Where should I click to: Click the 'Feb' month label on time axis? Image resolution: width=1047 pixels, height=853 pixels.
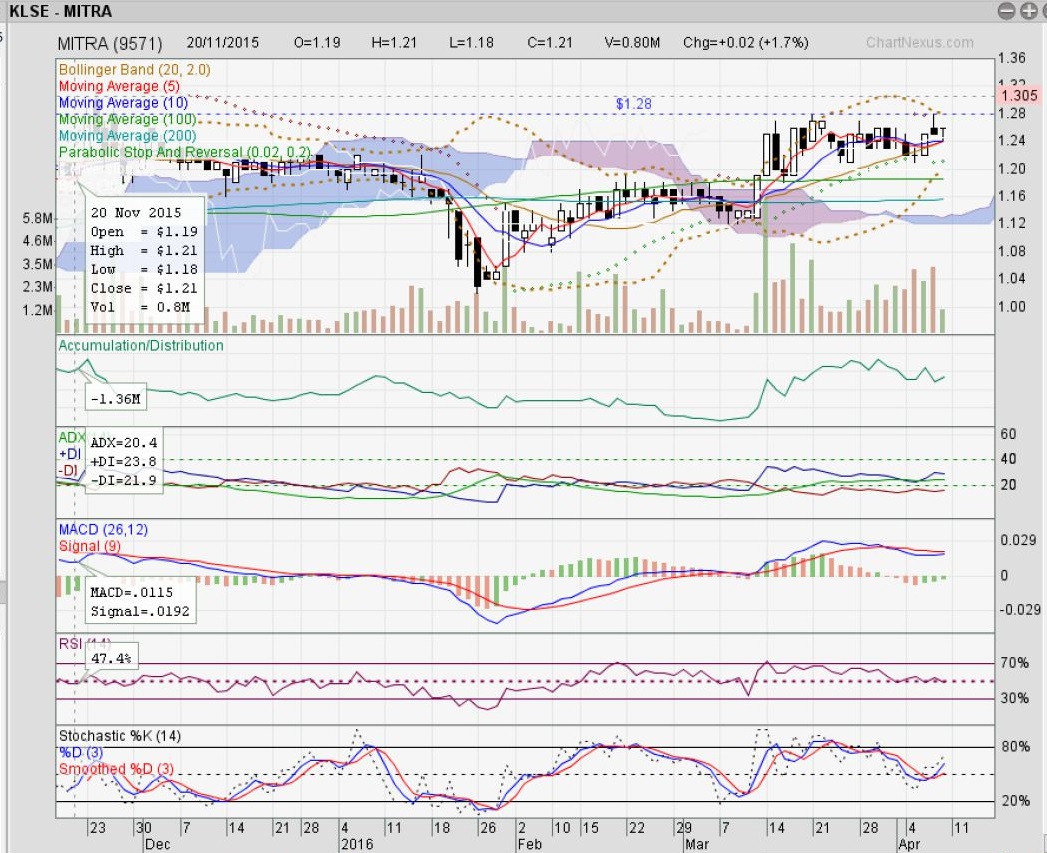(x=530, y=844)
